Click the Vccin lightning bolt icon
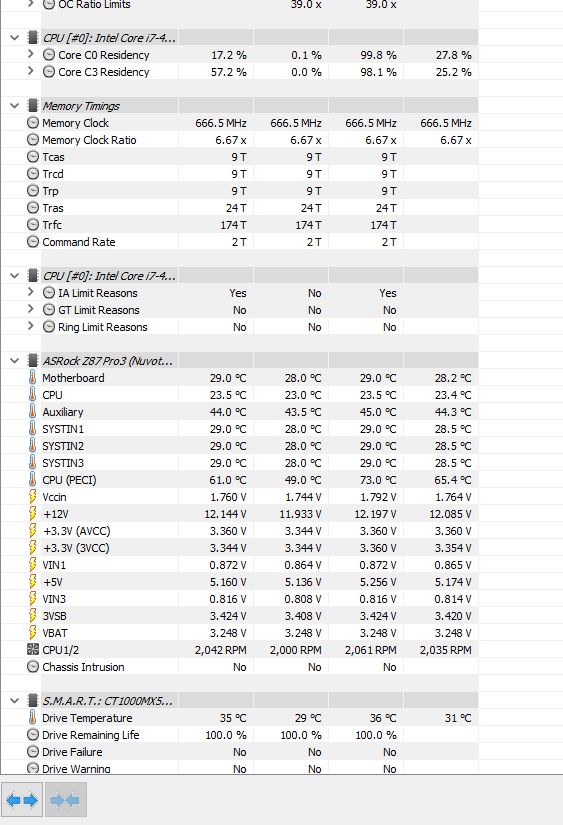 [x=33, y=497]
